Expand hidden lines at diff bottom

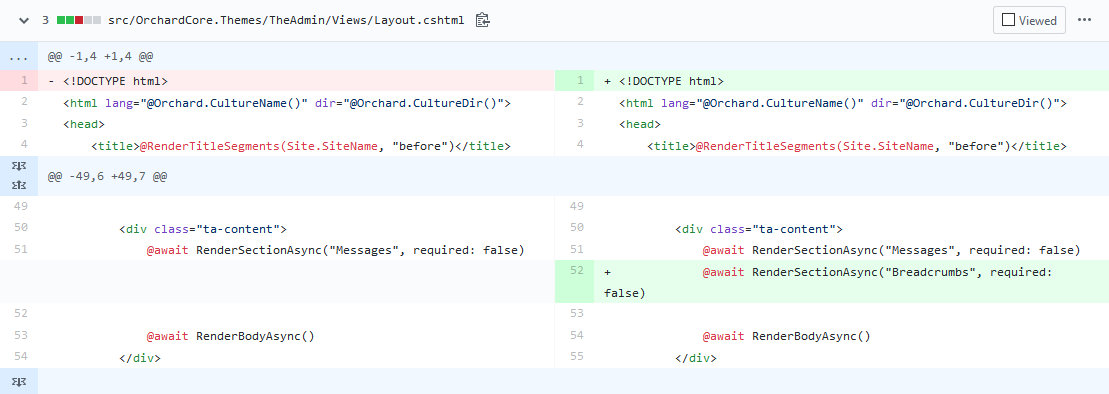tap(20, 381)
